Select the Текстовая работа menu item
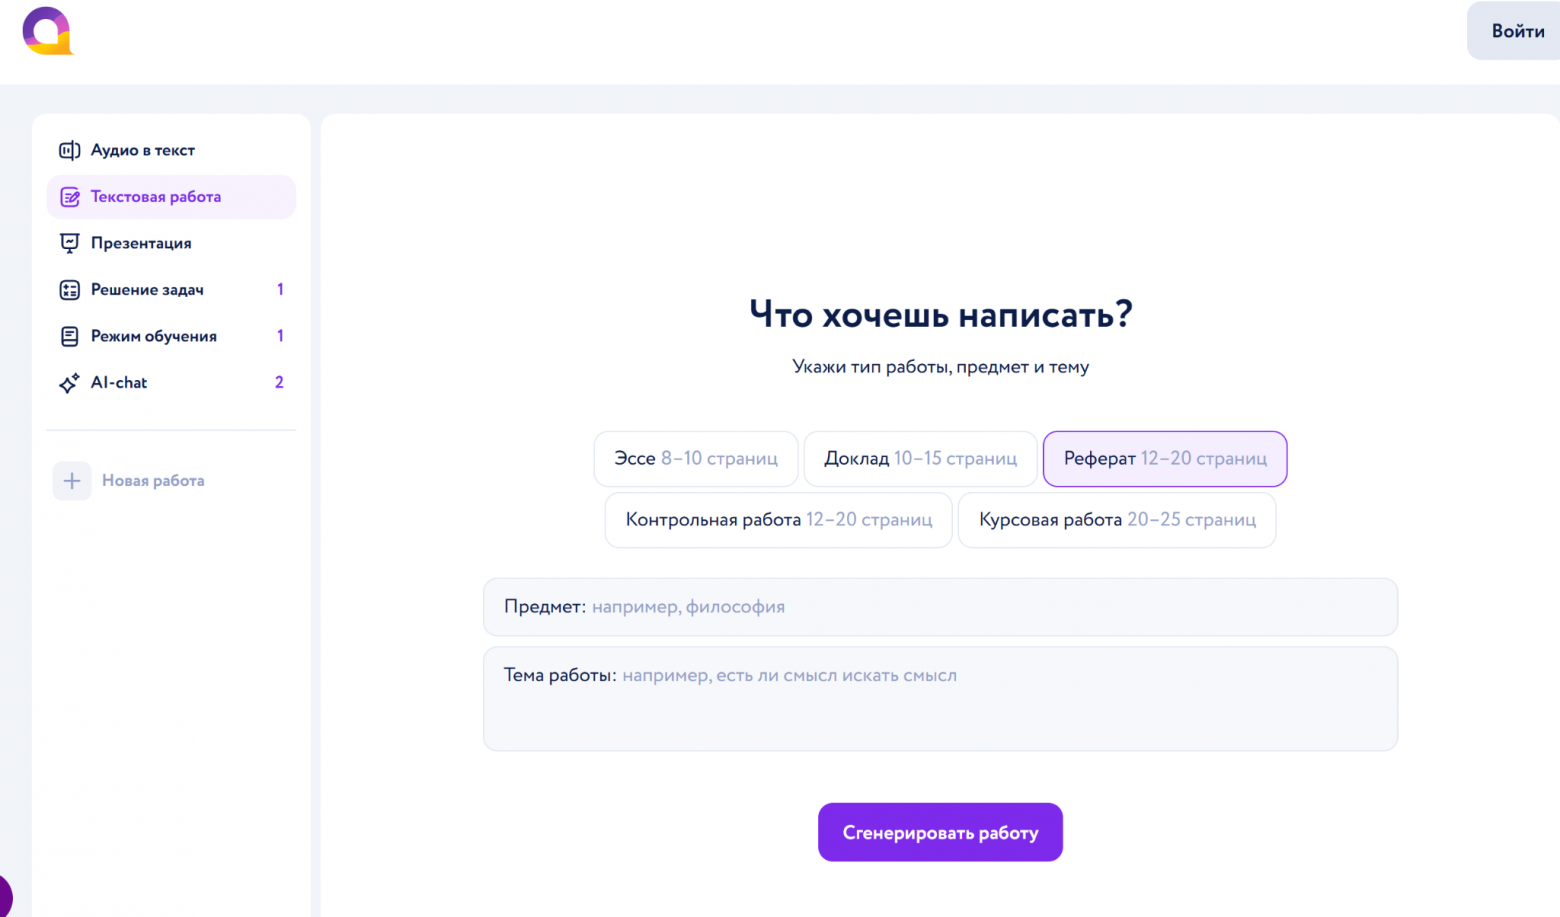Image resolution: width=1560 pixels, height=917 pixels. (171, 197)
